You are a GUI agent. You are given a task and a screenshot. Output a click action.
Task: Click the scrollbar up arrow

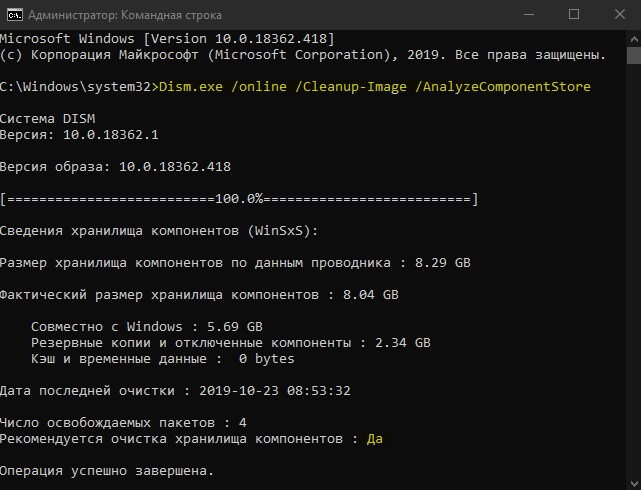(634, 40)
